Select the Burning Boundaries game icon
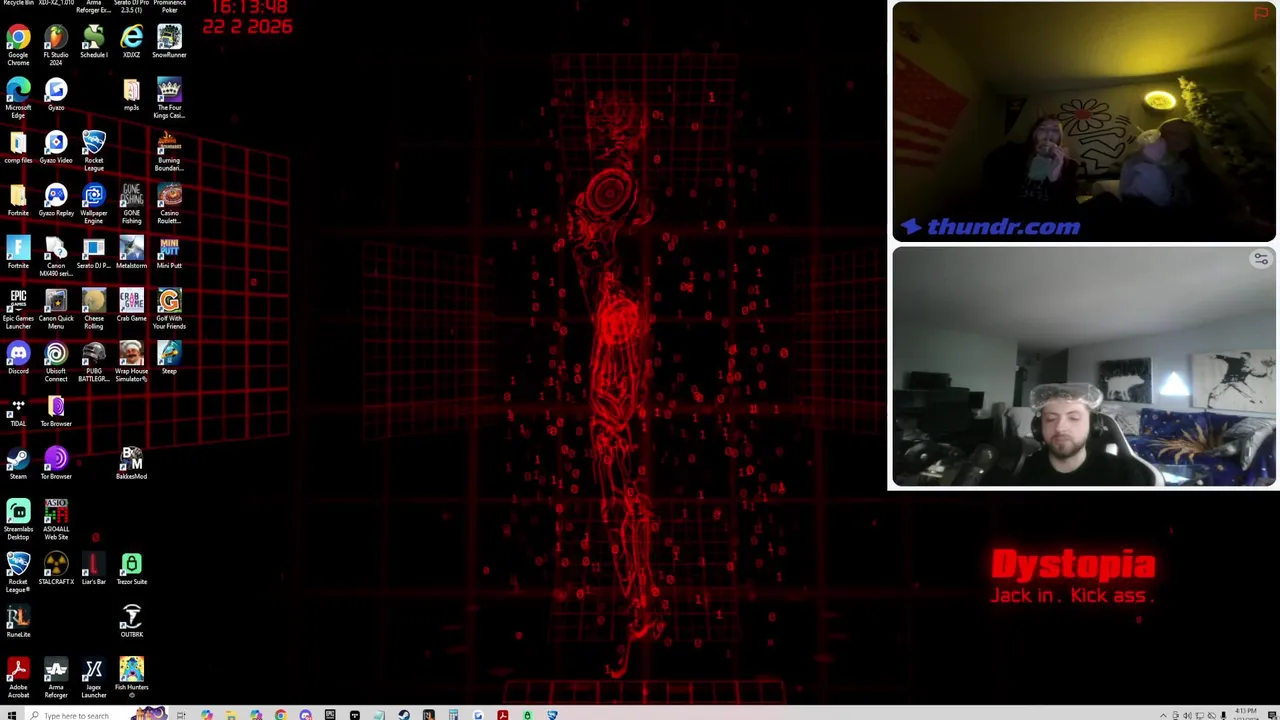 [169, 151]
